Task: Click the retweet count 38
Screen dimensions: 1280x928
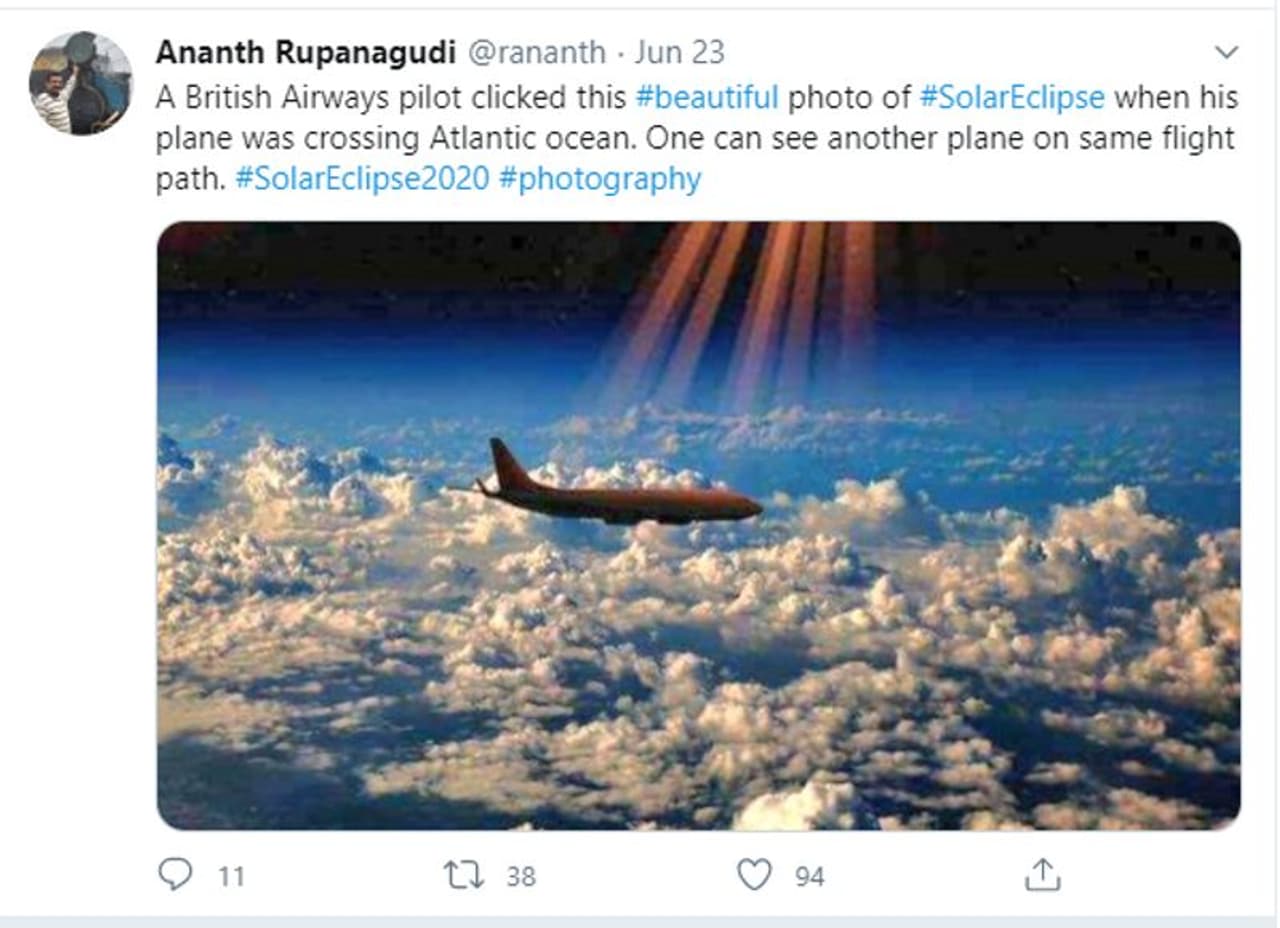Action: (521, 877)
